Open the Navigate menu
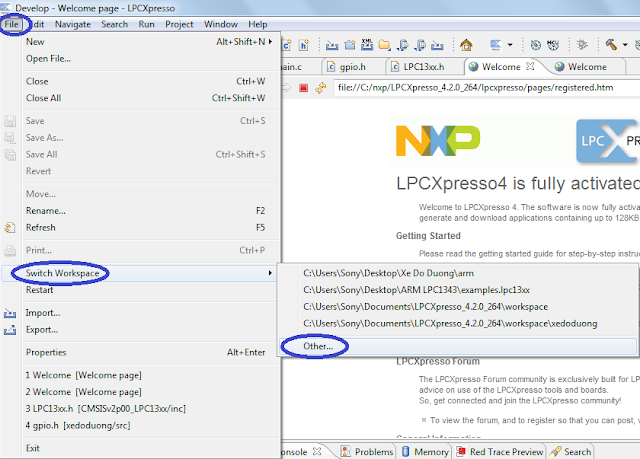The image size is (640, 459). point(73,24)
